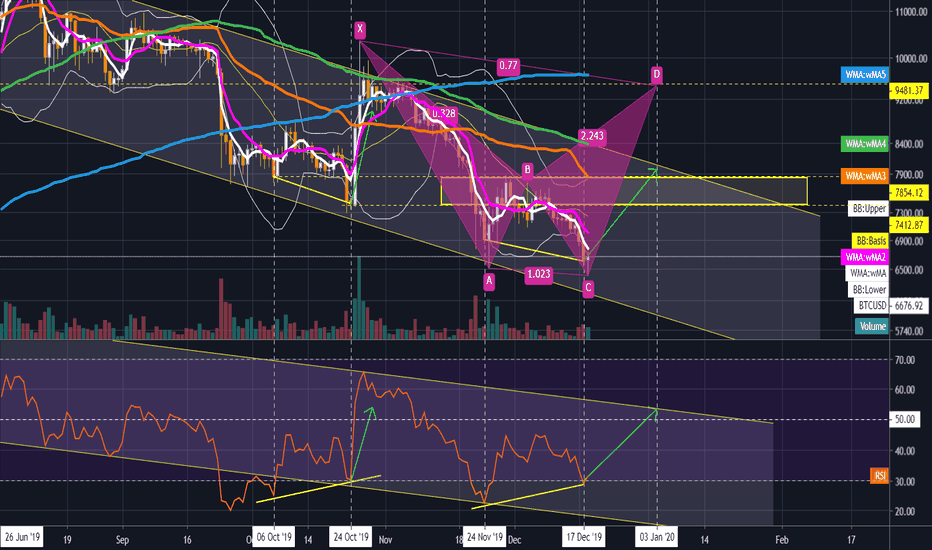Select the 0.77 ratio label
Screen dimensions: 932x550
(508, 65)
